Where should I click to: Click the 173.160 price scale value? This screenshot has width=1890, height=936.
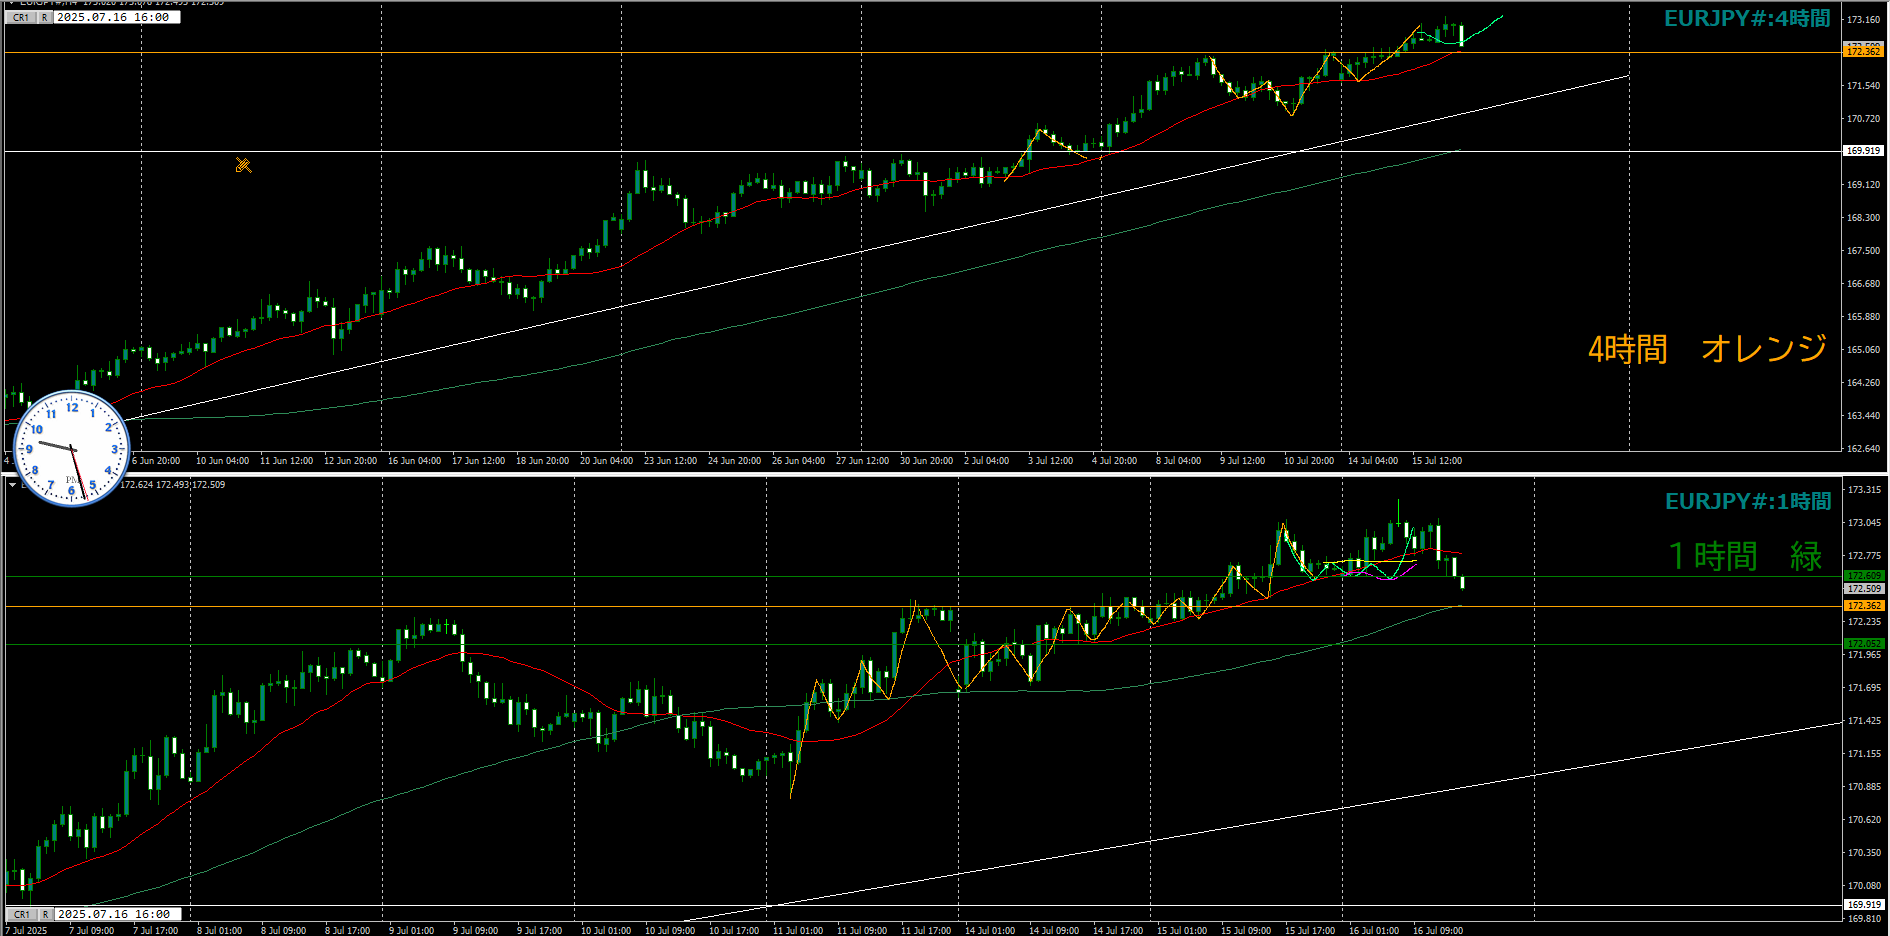click(x=1863, y=20)
